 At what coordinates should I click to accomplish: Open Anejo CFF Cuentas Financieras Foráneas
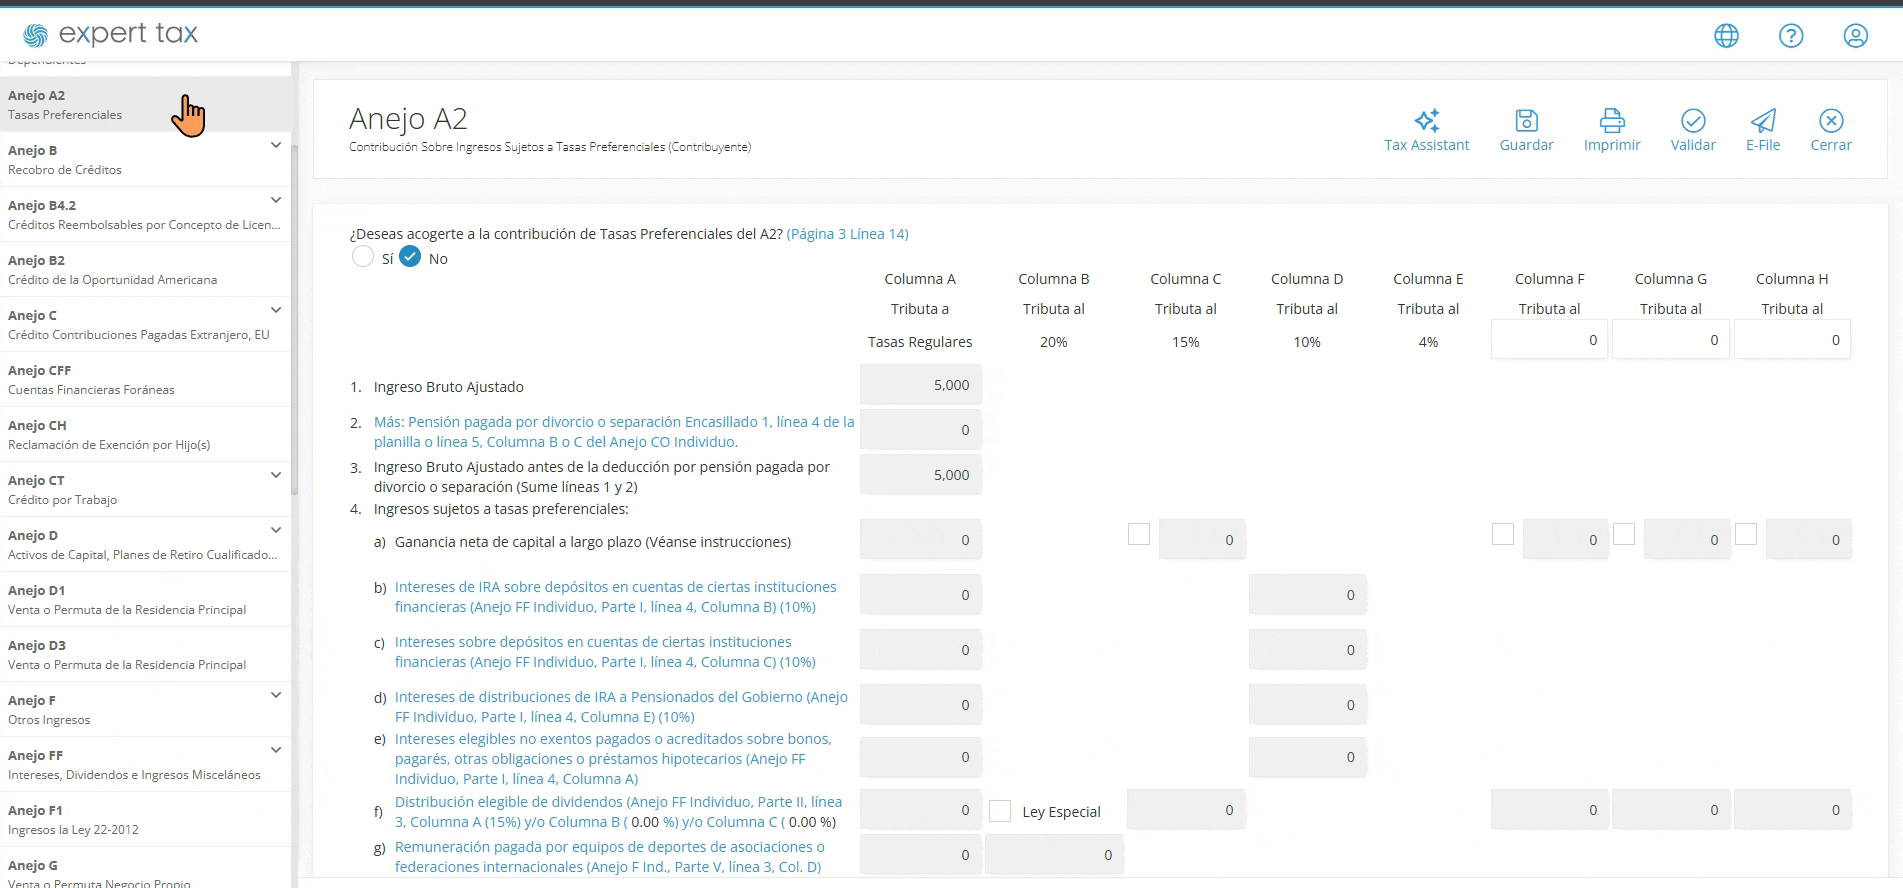[145, 379]
